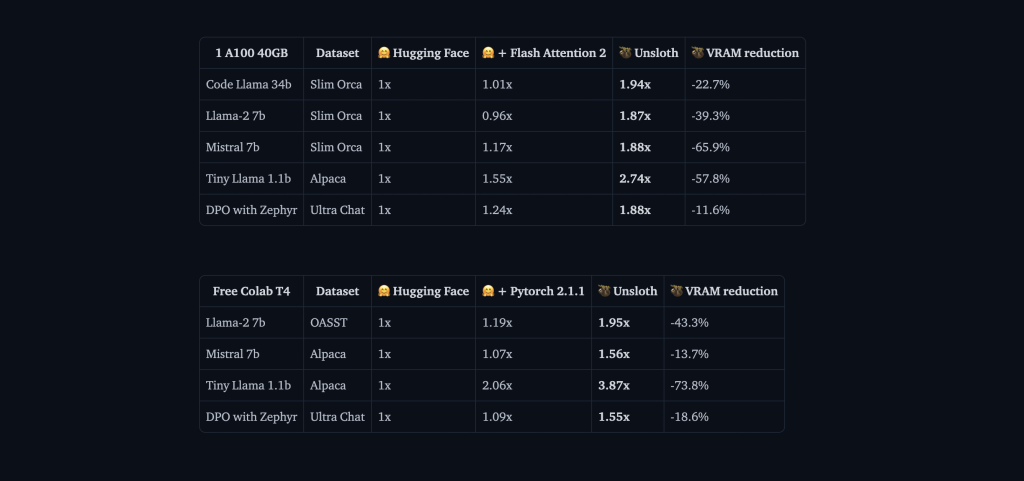This screenshot has height=481, width=1024.
Task: Select the 2.74x Unsloth speedup cell
Action: (x=635, y=178)
